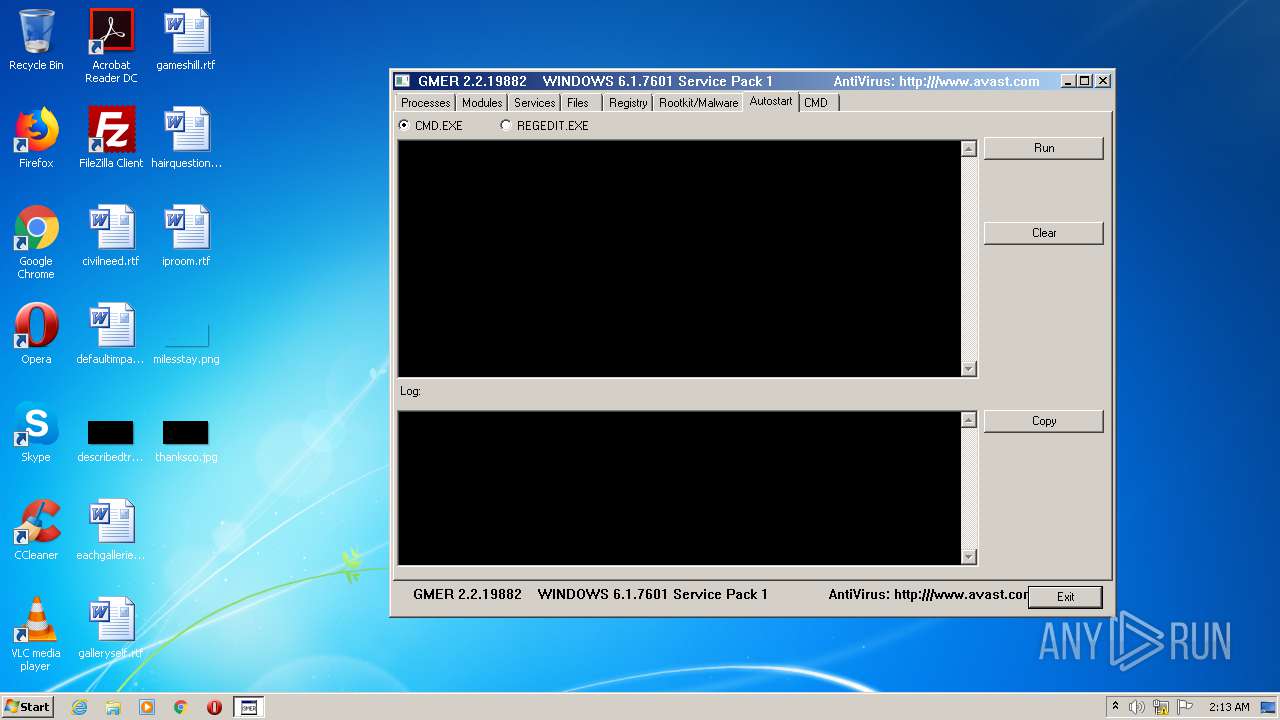1280x720 pixels.
Task: Open the Recycle Bin desktop icon
Action: coord(36,40)
